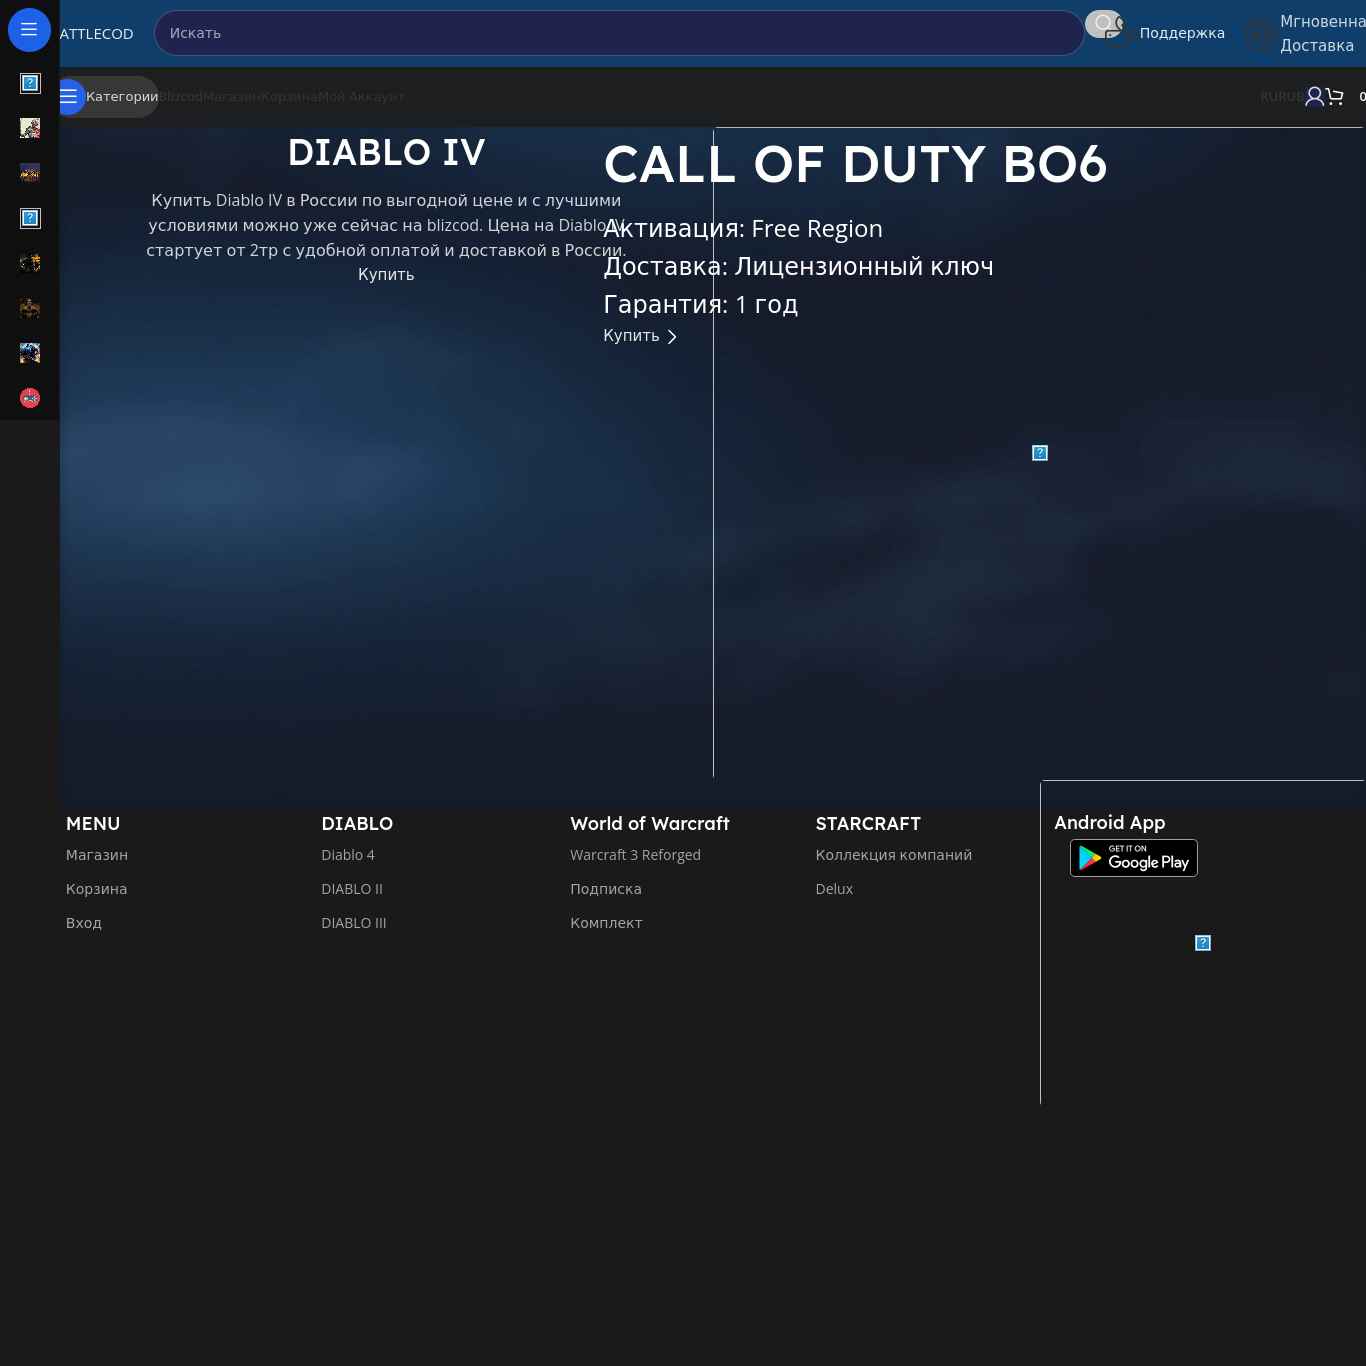Click Купить under Call of Duty BO6
1366x1366 pixels.
(x=631, y=336)
